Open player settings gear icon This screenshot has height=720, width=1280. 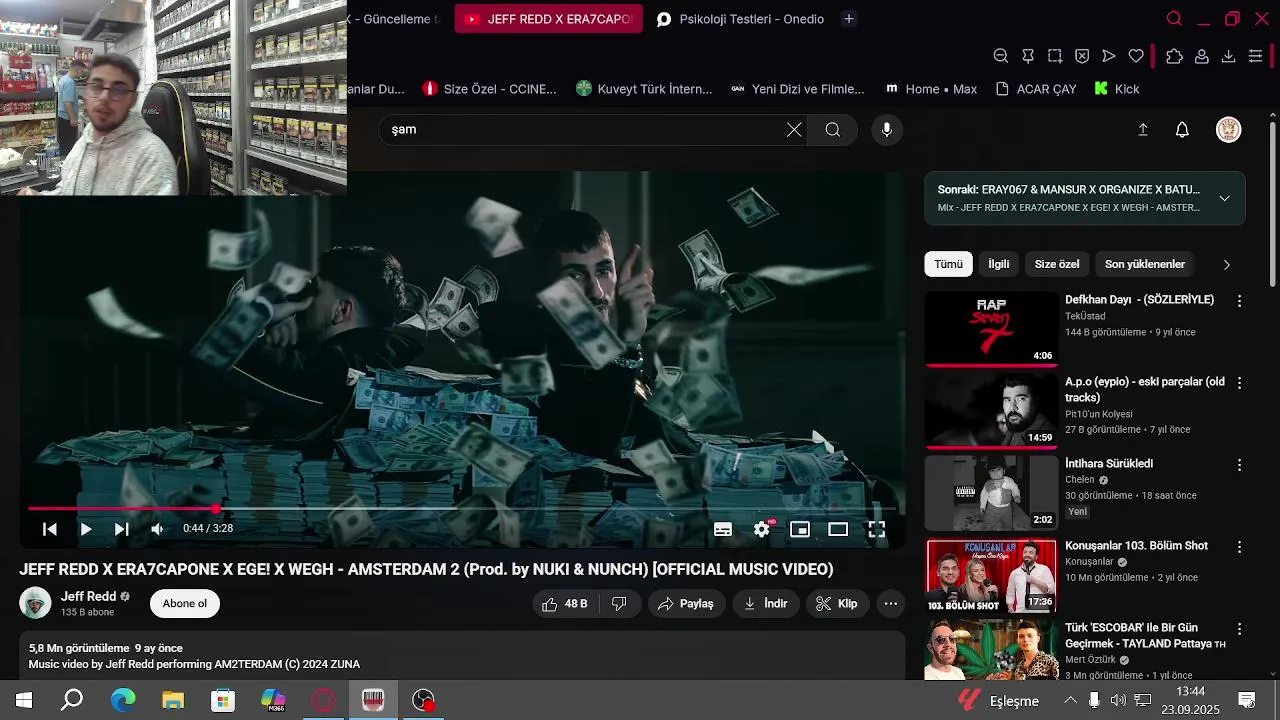pos(762,529)
